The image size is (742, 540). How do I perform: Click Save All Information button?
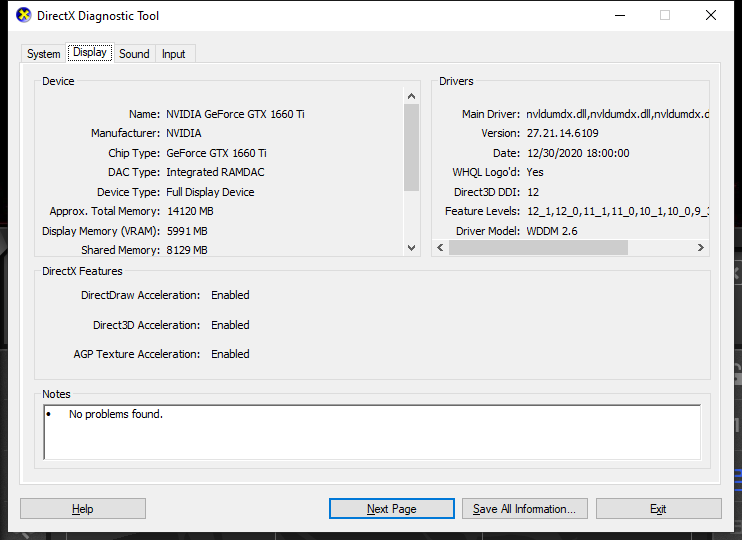(x=525, y=509)
